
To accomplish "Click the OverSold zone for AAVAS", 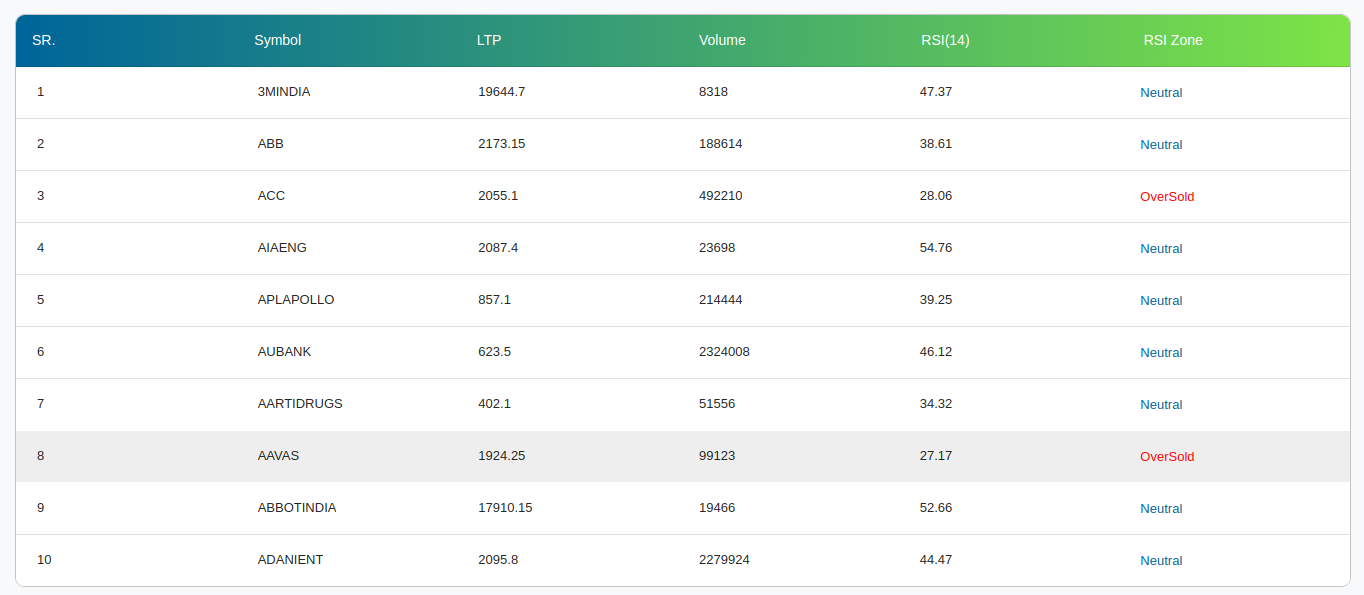I will [x=1167, y=457].
